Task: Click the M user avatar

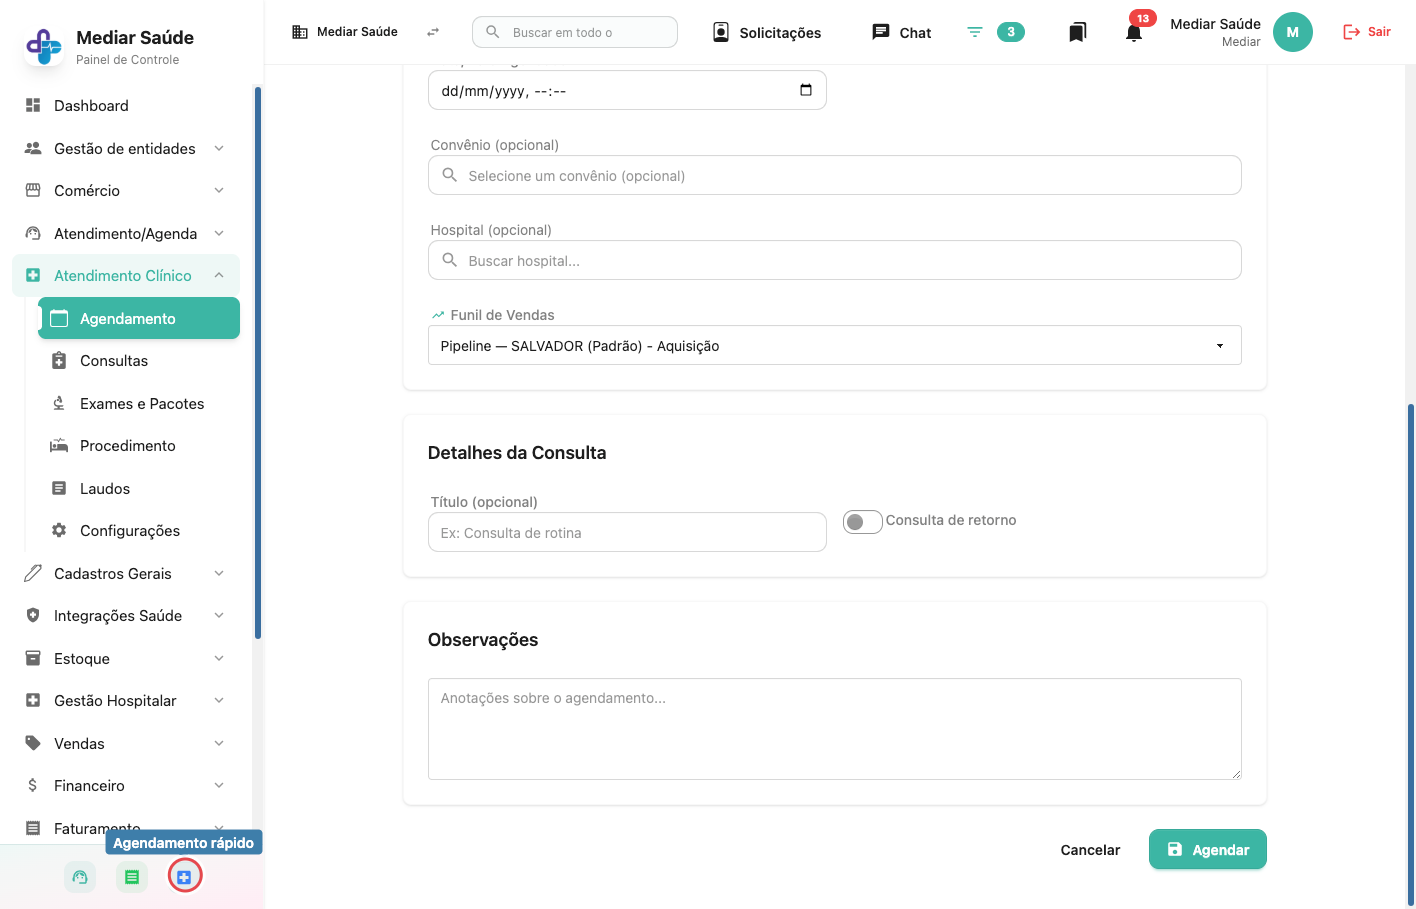Action: click(1292, 32)
